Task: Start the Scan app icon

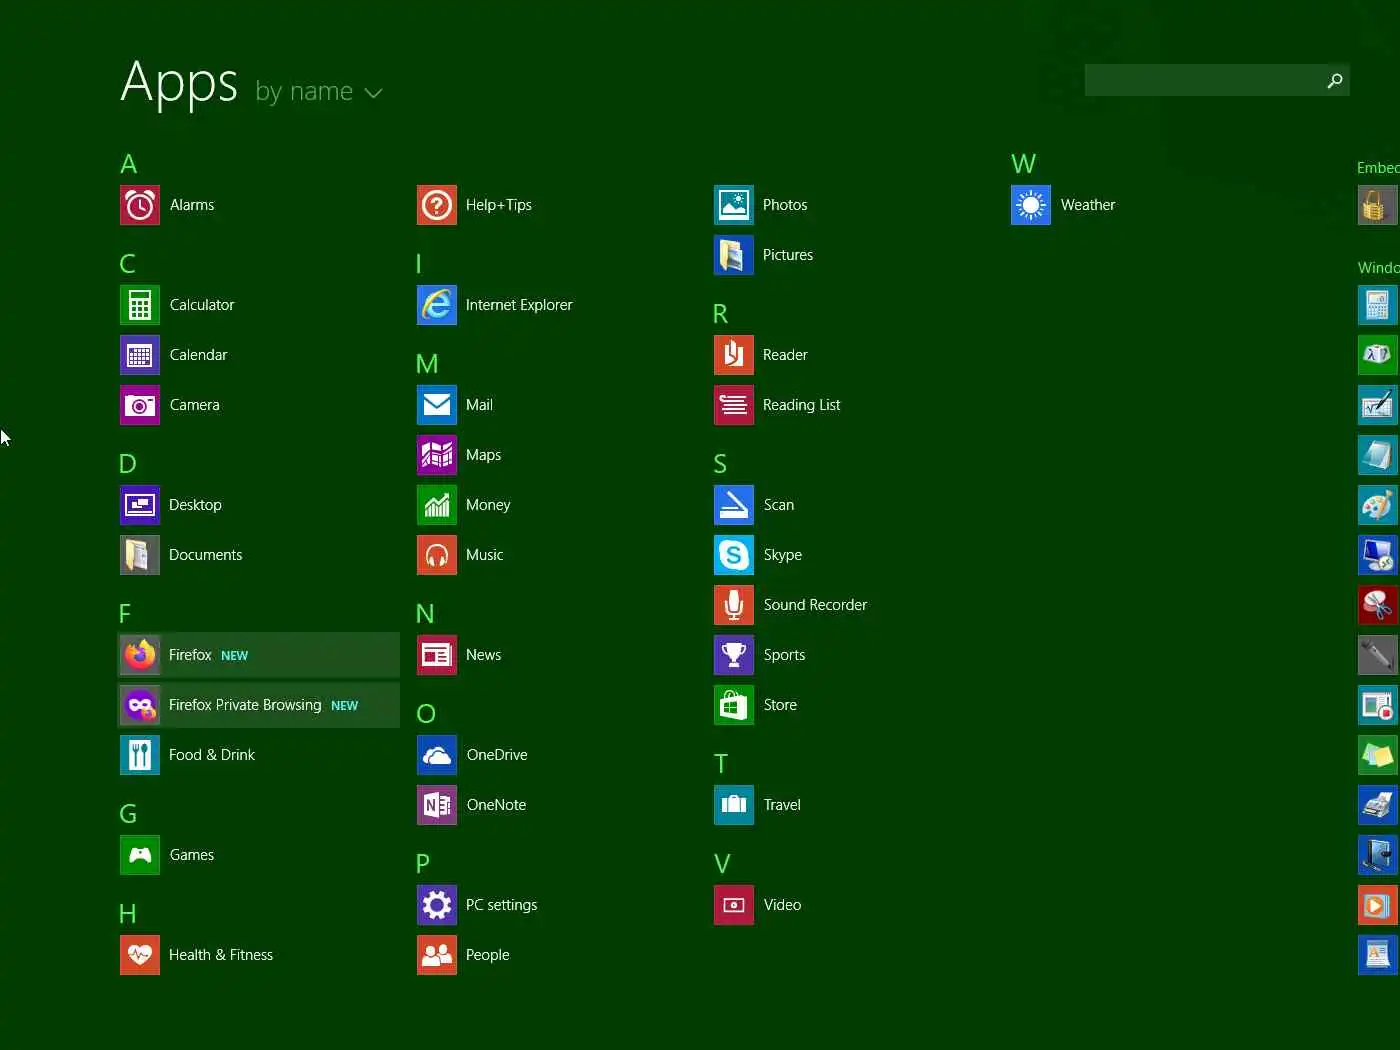Action: click(x=734, y=505)
